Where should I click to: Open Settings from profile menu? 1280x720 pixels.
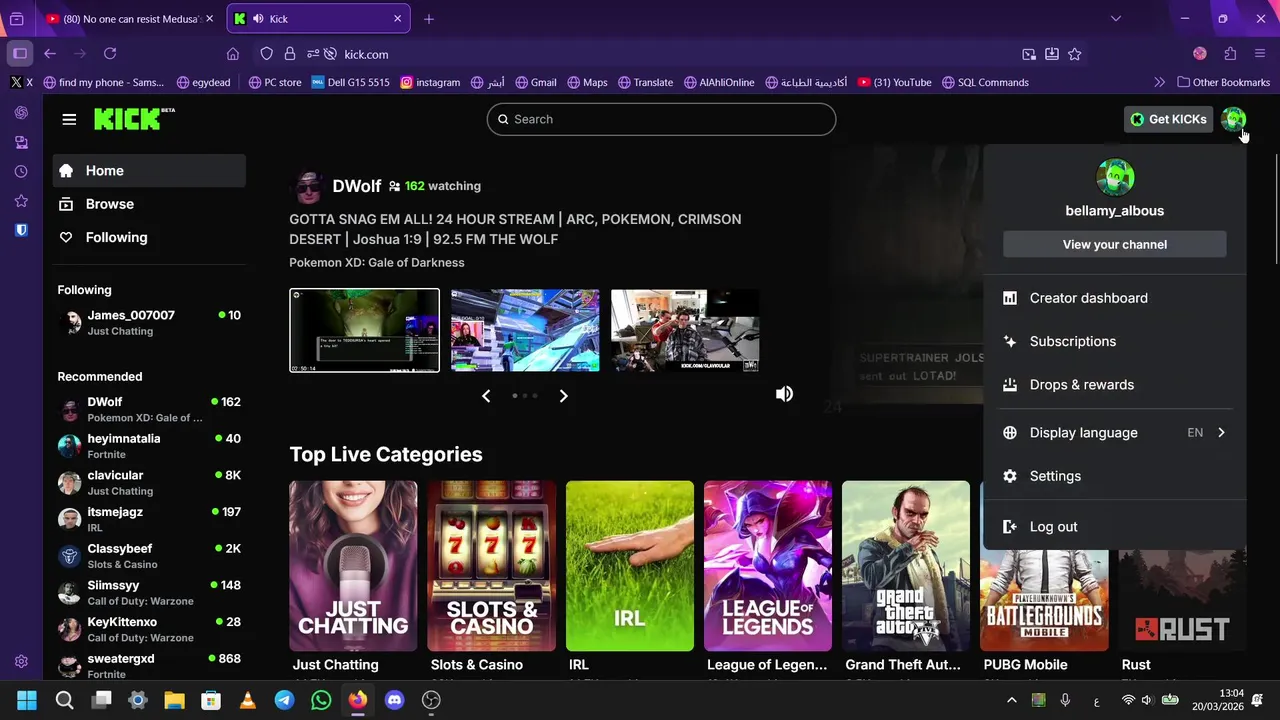[1114, 476]
